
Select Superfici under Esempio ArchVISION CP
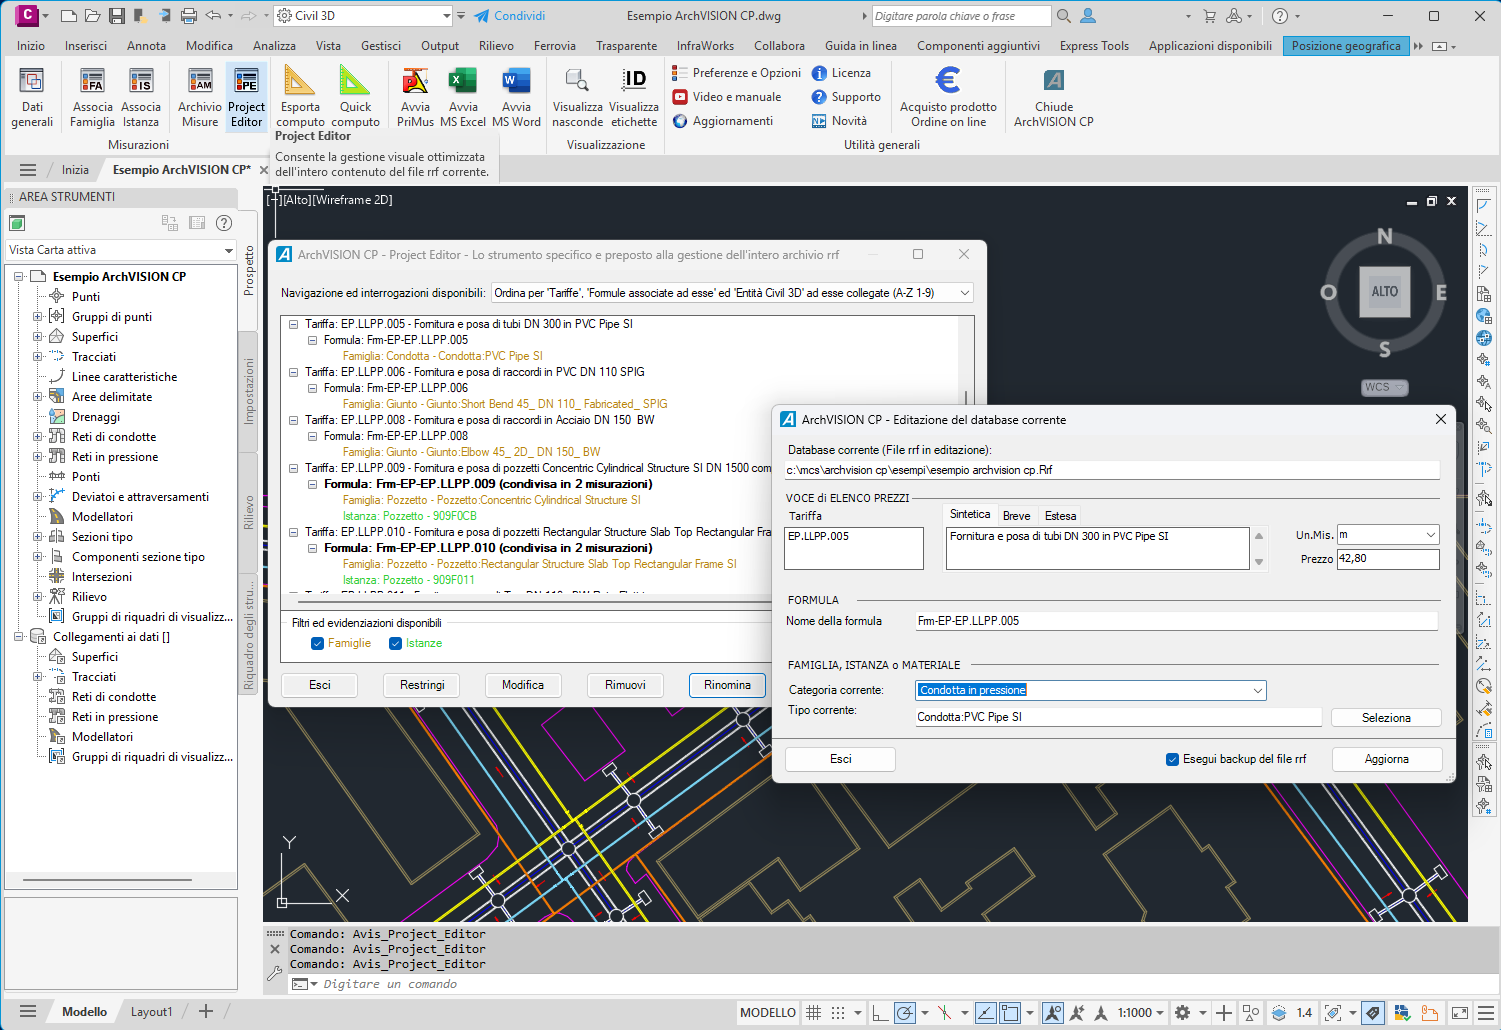pos(95,337)
